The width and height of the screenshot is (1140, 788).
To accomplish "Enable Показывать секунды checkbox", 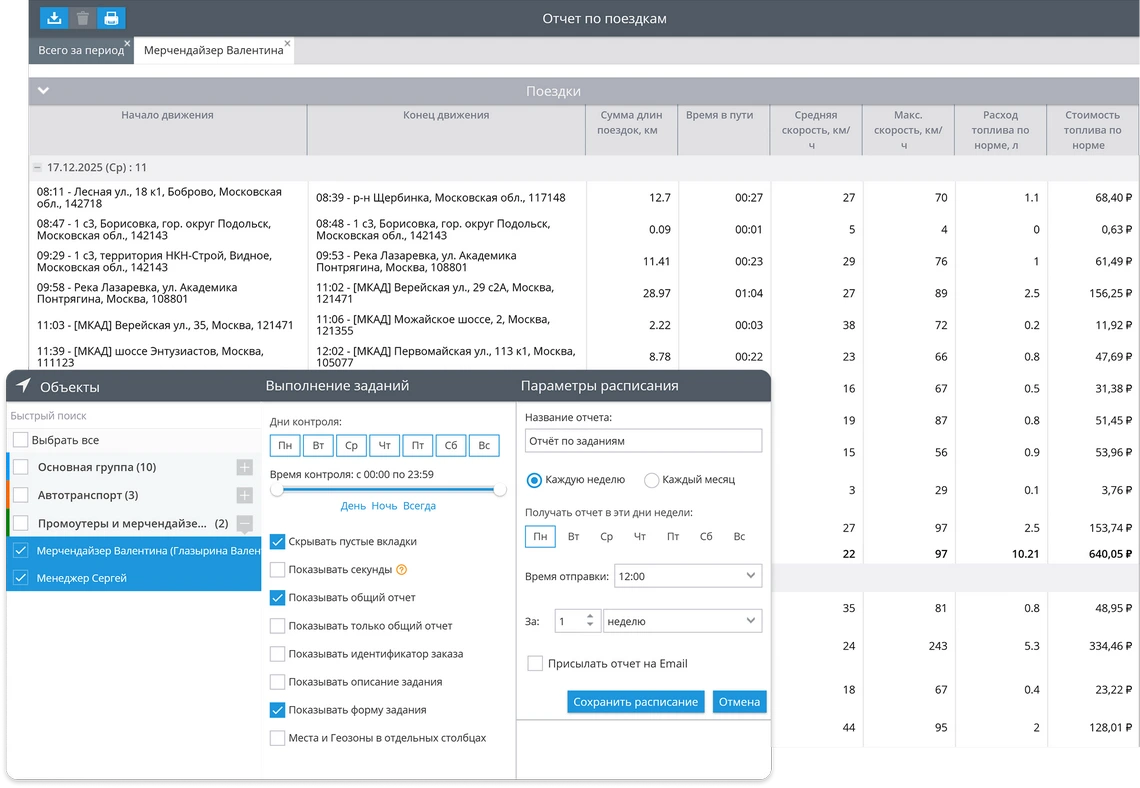I will click(x=278, y=570).
